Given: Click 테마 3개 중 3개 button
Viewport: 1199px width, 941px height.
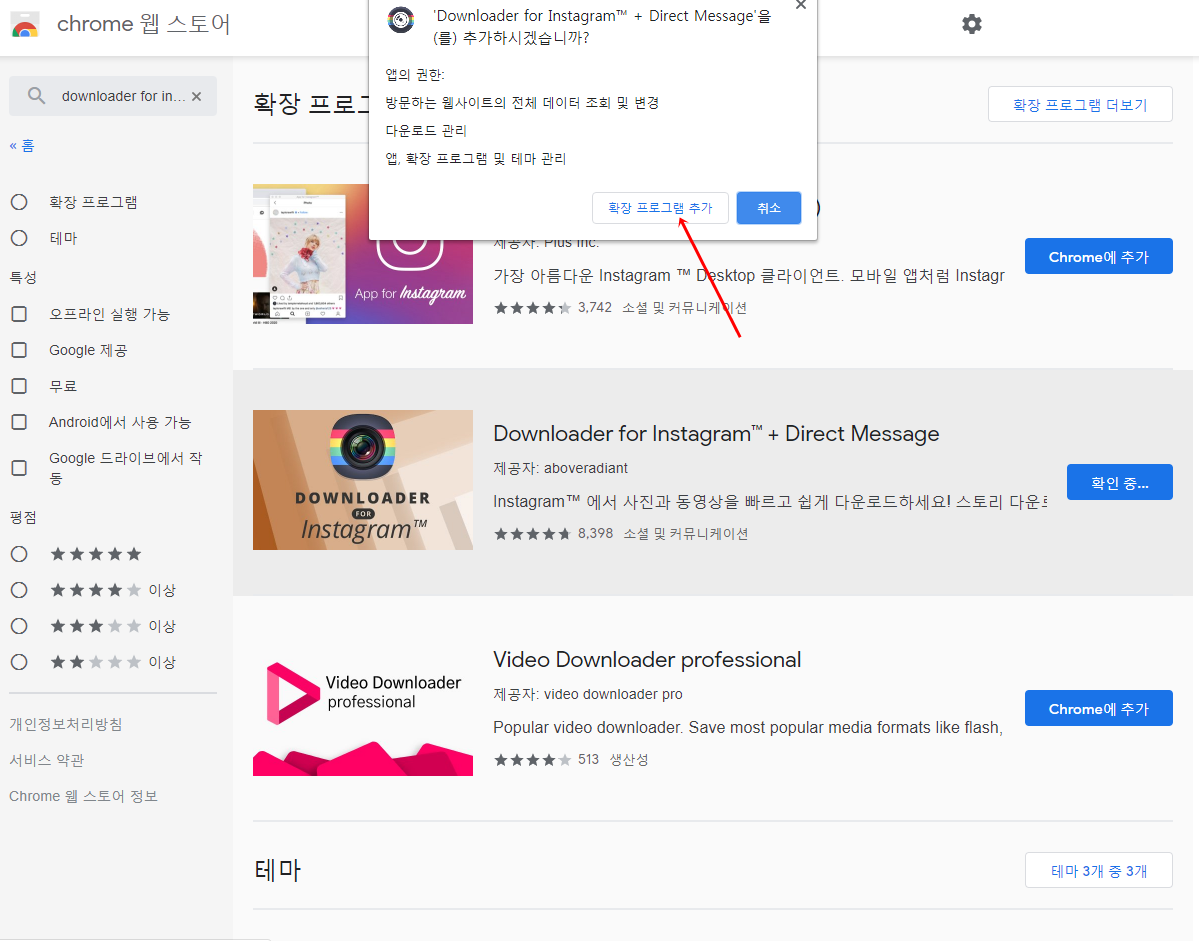Looking at the screenshot, I should tap(1098, 871).
